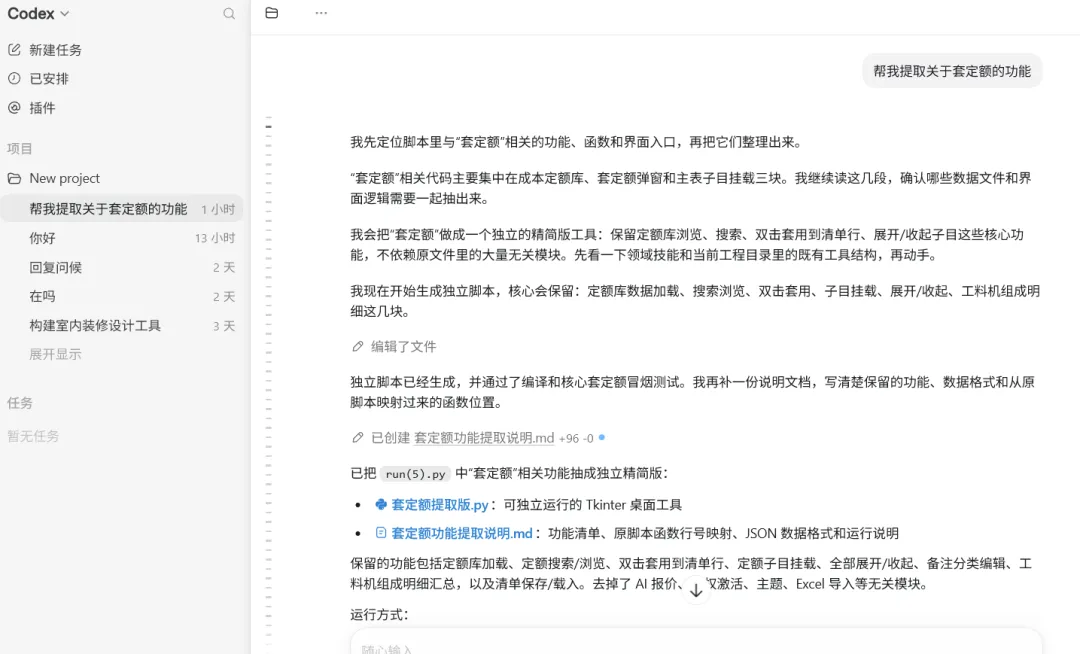Open the 插件 plugins page
Screen dimensions: 1080x654
click(x=42, y=107)
